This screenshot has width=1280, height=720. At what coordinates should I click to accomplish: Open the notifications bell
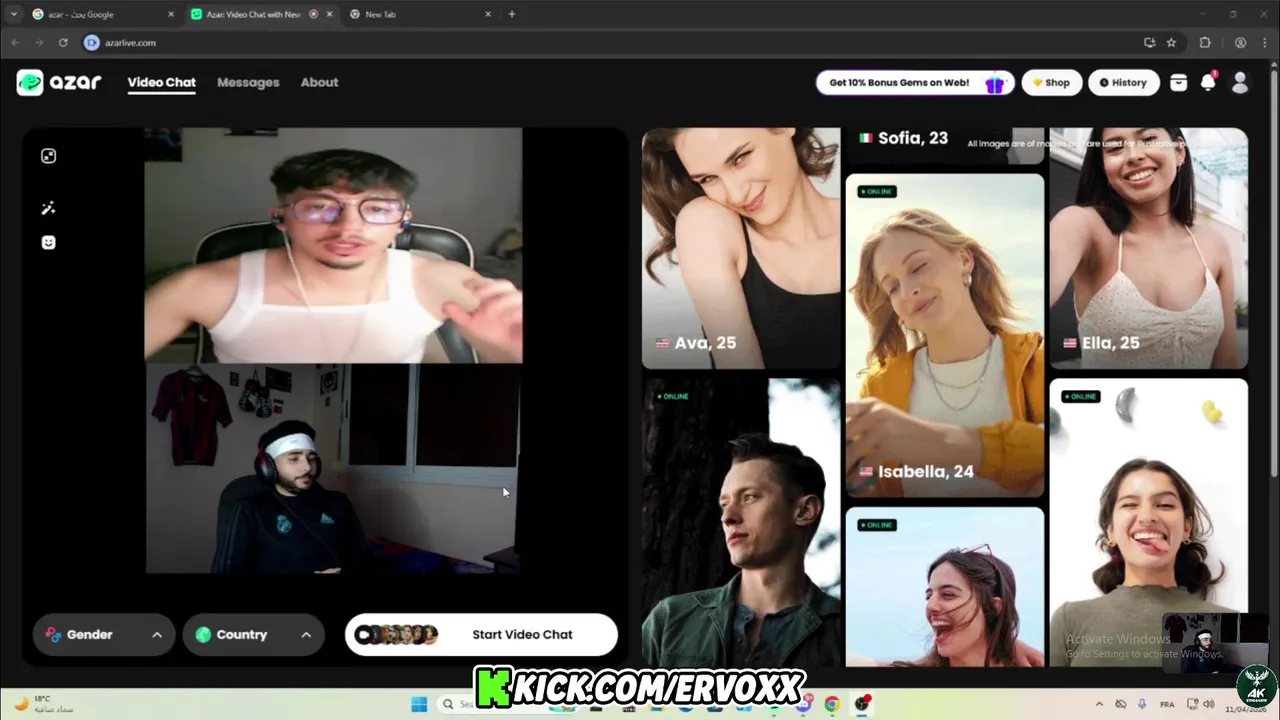click(x=1208, y=82)
